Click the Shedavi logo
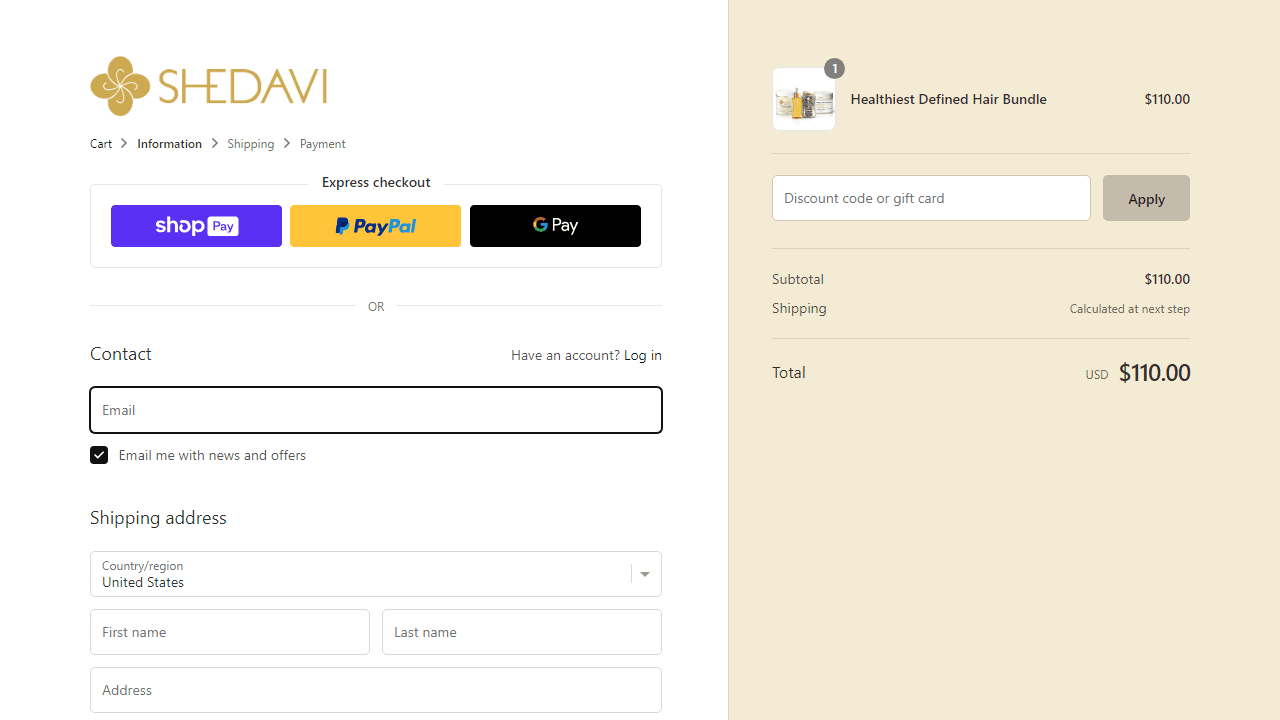This screenshot has width=1280, height=720. [208, 86]
